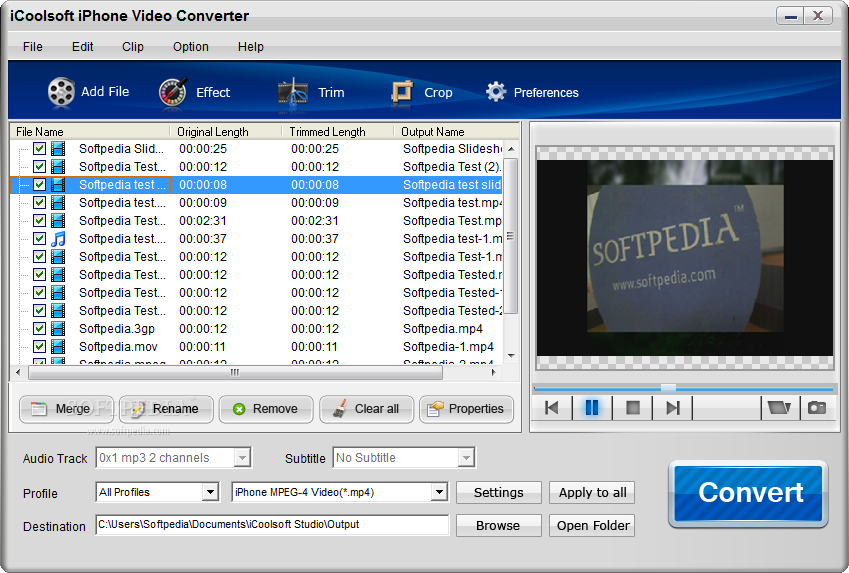This screenshot has height=573, width=849.
Task: Toggle checkbox of the 00:00:09 file
Action: pyautogui.click(x=39, y=203)
